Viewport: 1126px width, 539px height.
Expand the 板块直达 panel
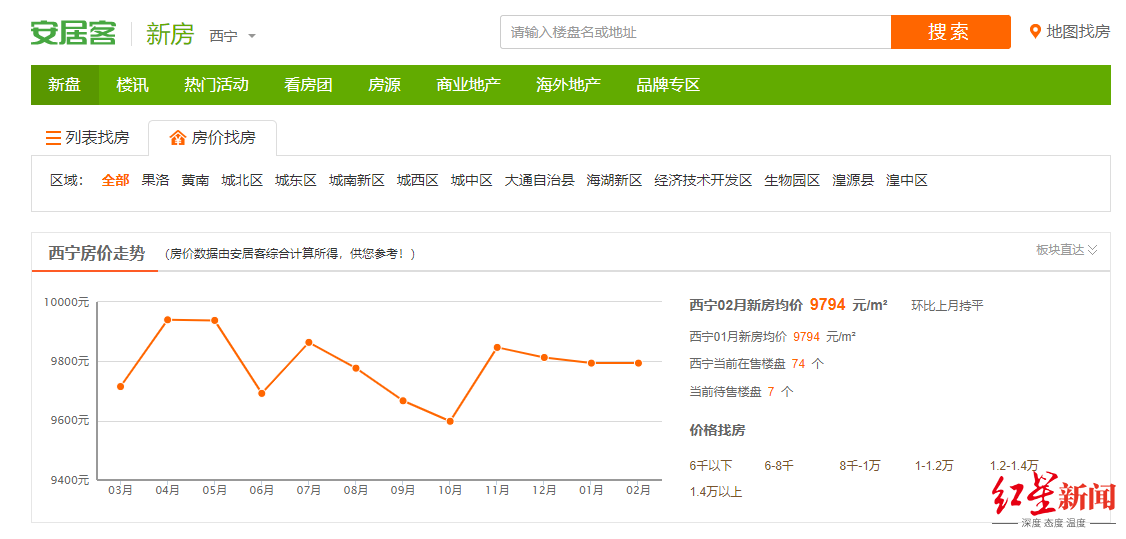[x=1066, y=250]
